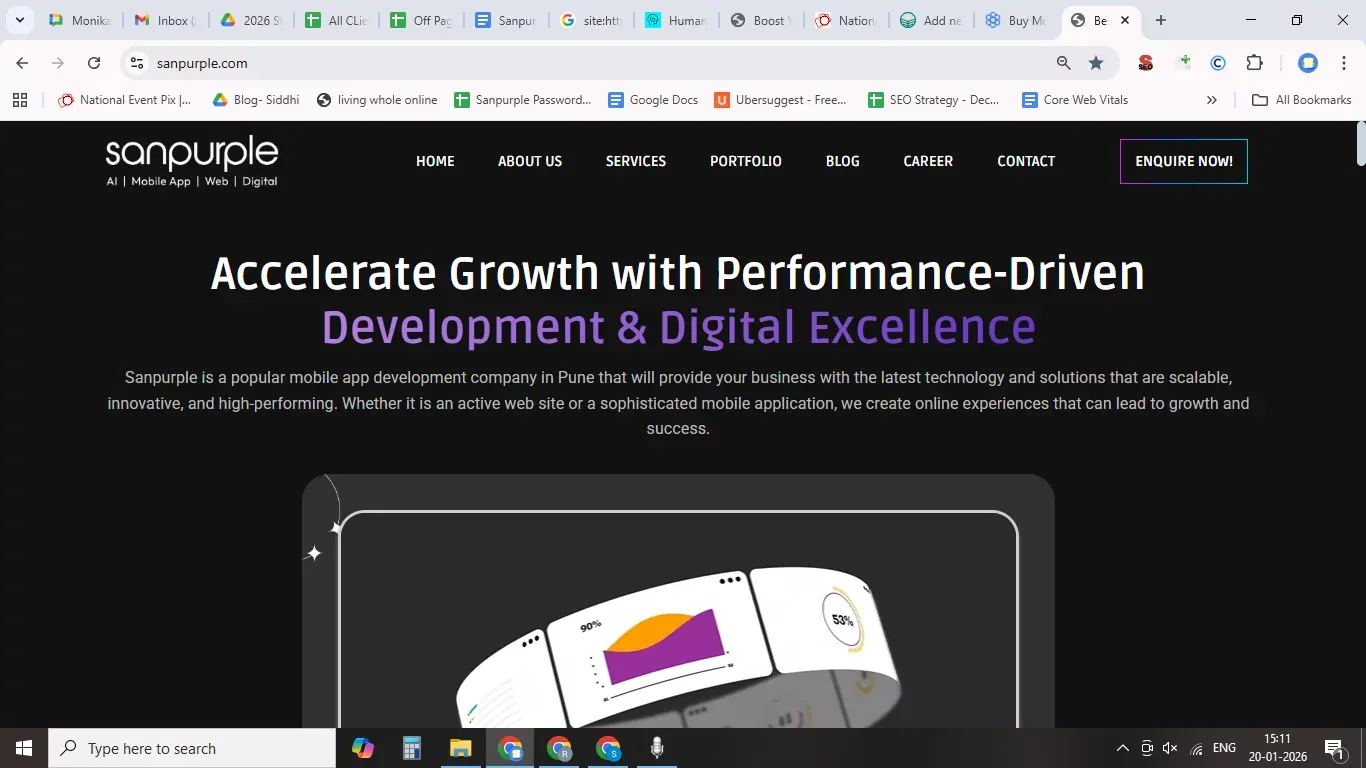Open the All Bookmarks folder

1301,100
